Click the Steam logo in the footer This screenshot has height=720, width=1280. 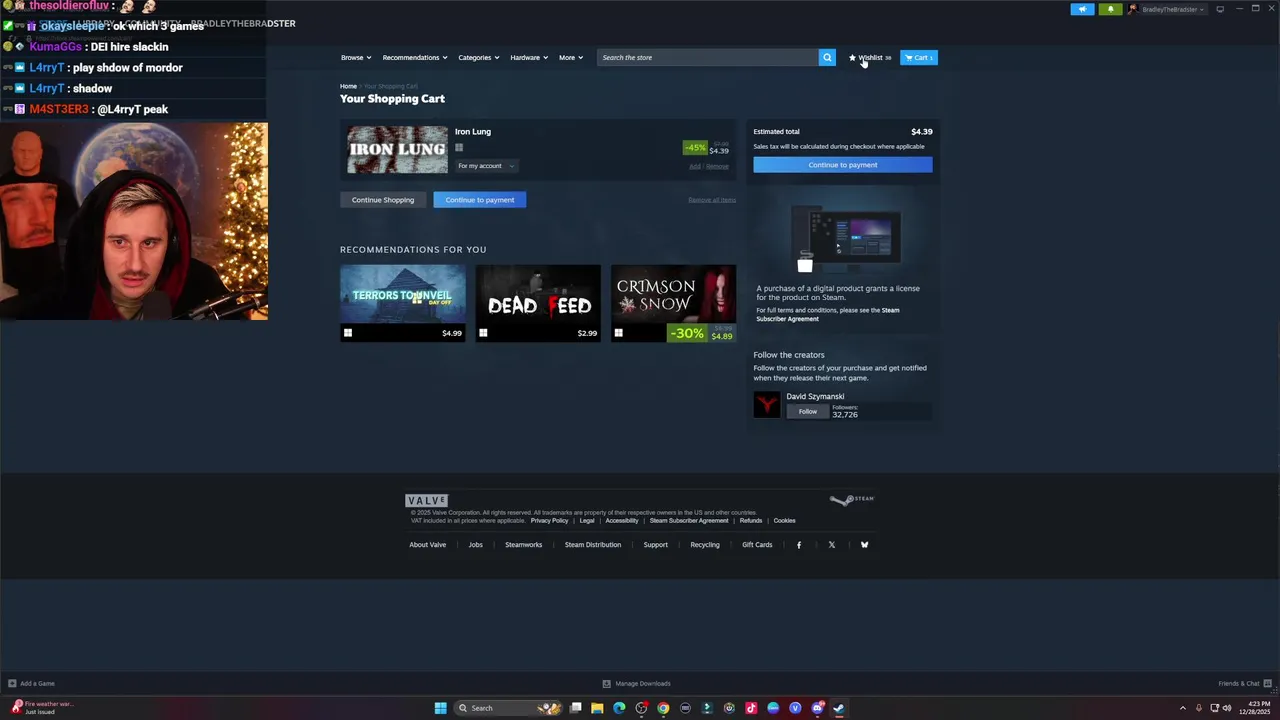[851, 499]
